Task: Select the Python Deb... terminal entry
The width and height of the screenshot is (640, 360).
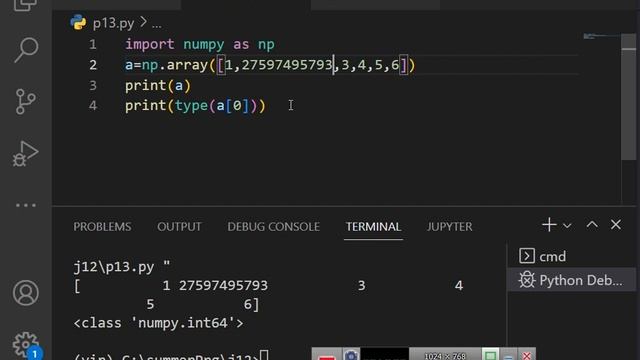Action: (571, 280)
